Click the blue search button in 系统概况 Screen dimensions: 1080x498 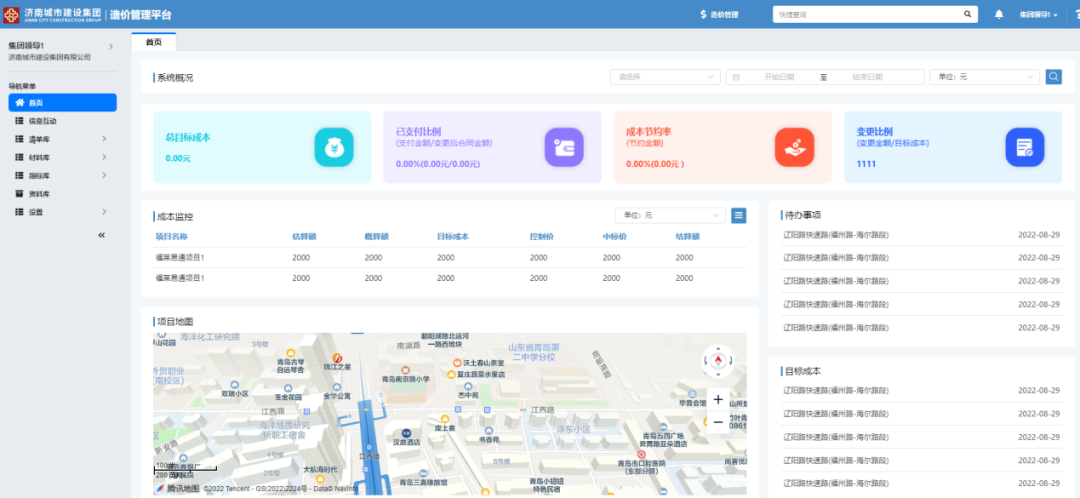1053,77
